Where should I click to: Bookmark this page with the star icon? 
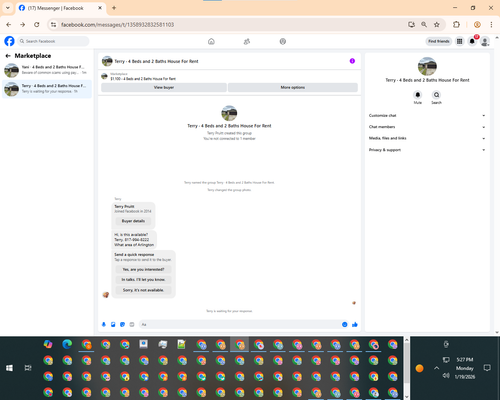pos(437,24)
